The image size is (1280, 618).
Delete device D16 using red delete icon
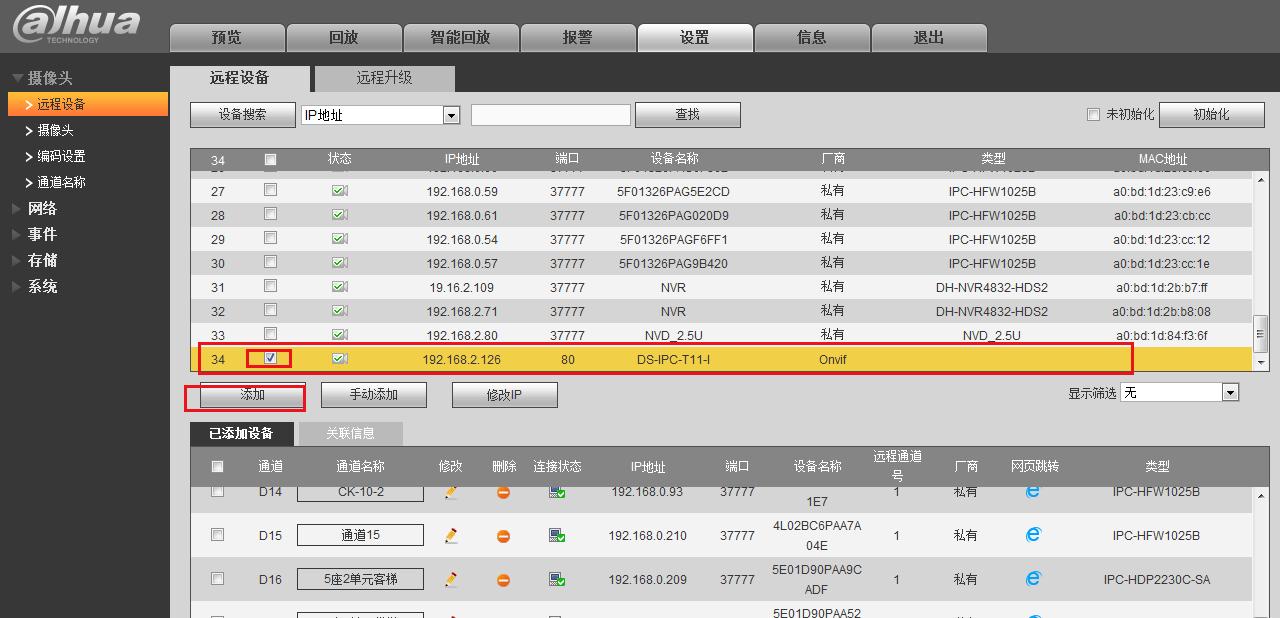(x=503, y=578)
